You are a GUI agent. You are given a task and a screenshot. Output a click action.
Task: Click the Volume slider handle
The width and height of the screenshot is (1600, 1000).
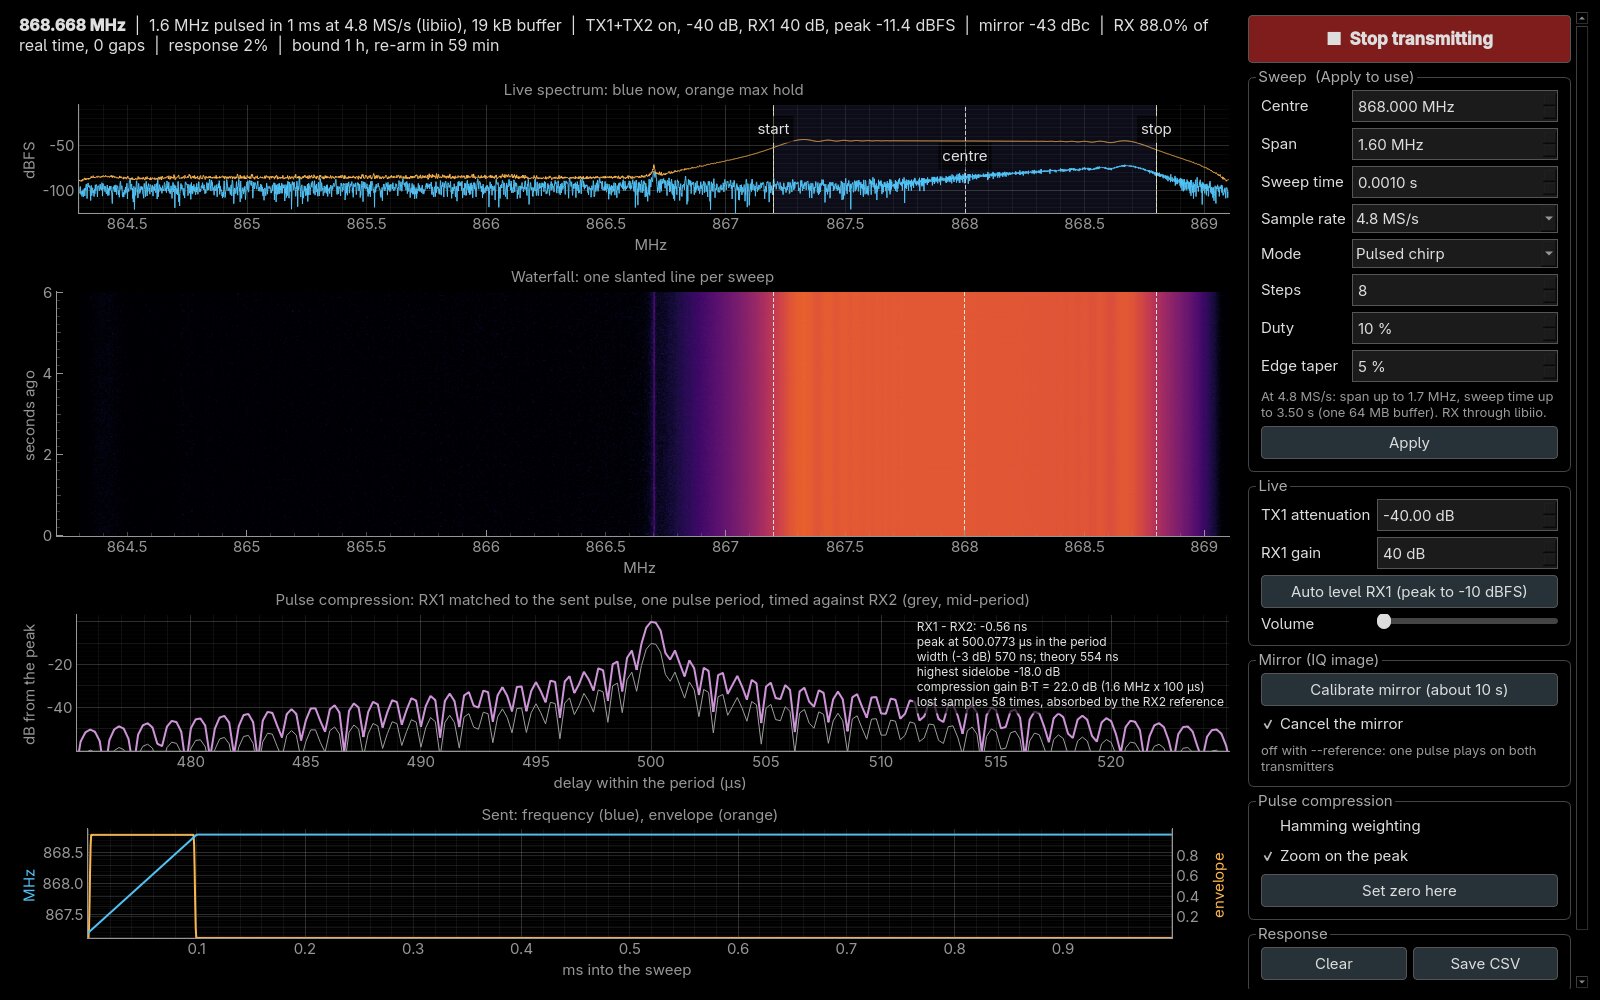coord(1384,621)
